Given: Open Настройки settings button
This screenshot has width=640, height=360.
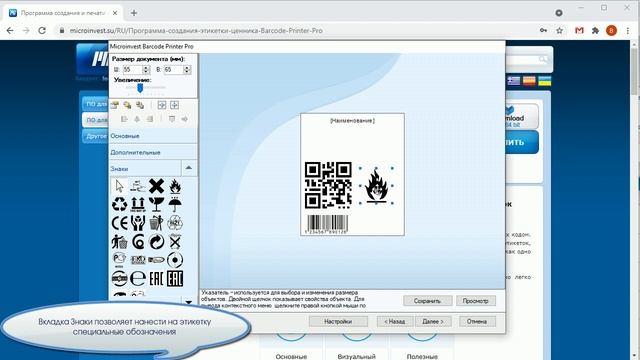Looking at the screenshot, I should (338, 322).
